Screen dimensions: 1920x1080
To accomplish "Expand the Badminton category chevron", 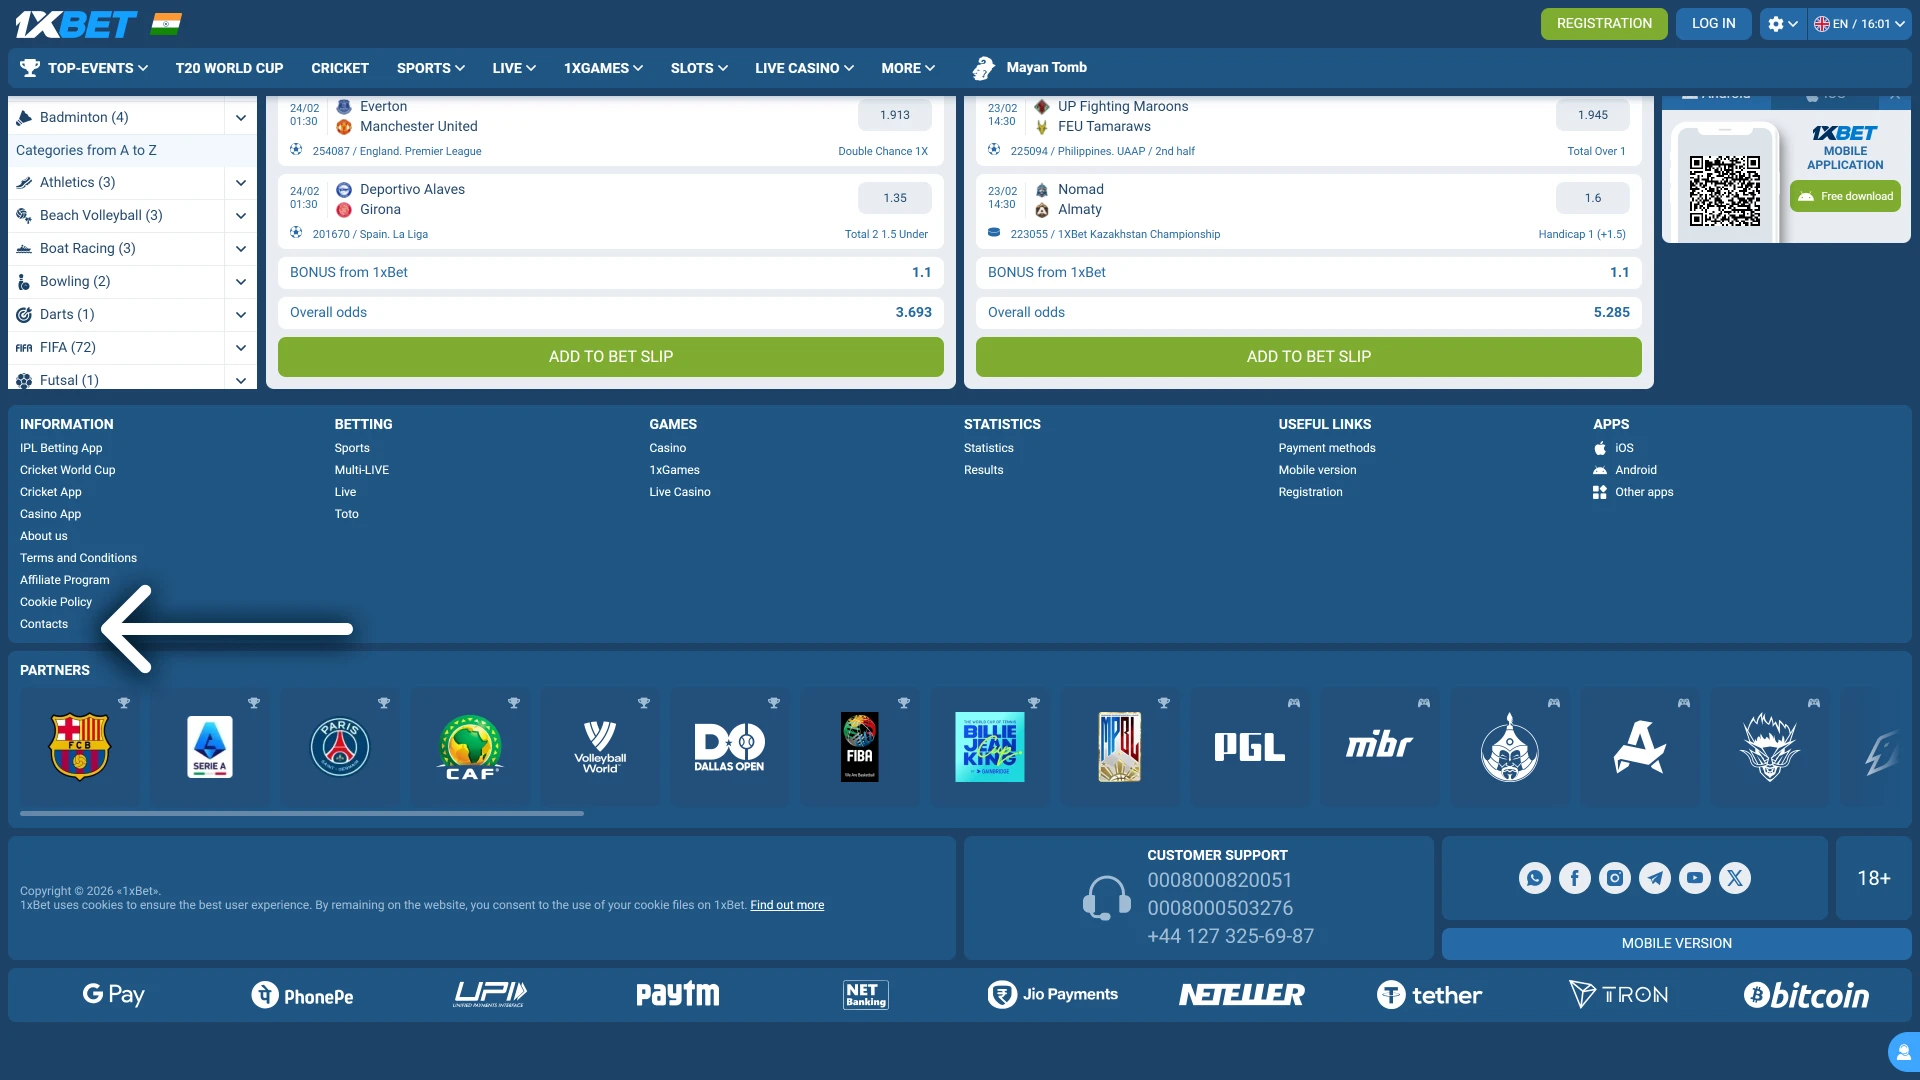I will pyautogui.click(x=240, y=117).
